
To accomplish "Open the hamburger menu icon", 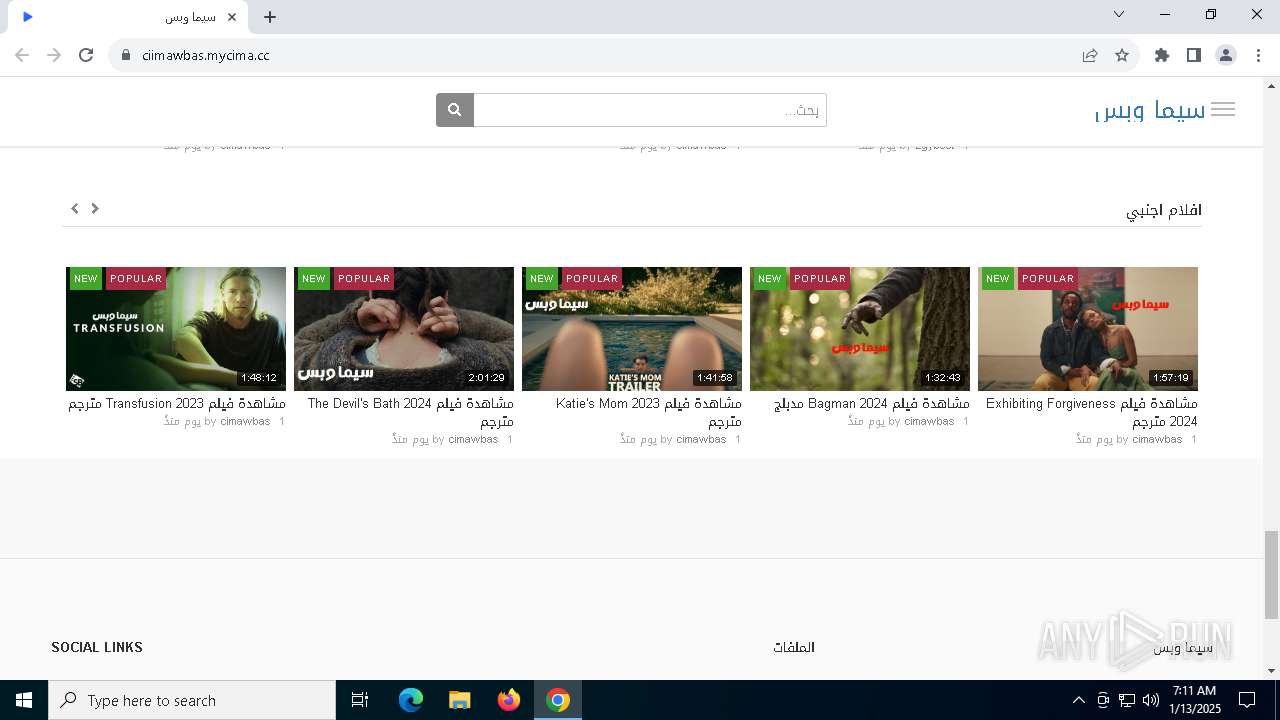I will [1222, 110].
